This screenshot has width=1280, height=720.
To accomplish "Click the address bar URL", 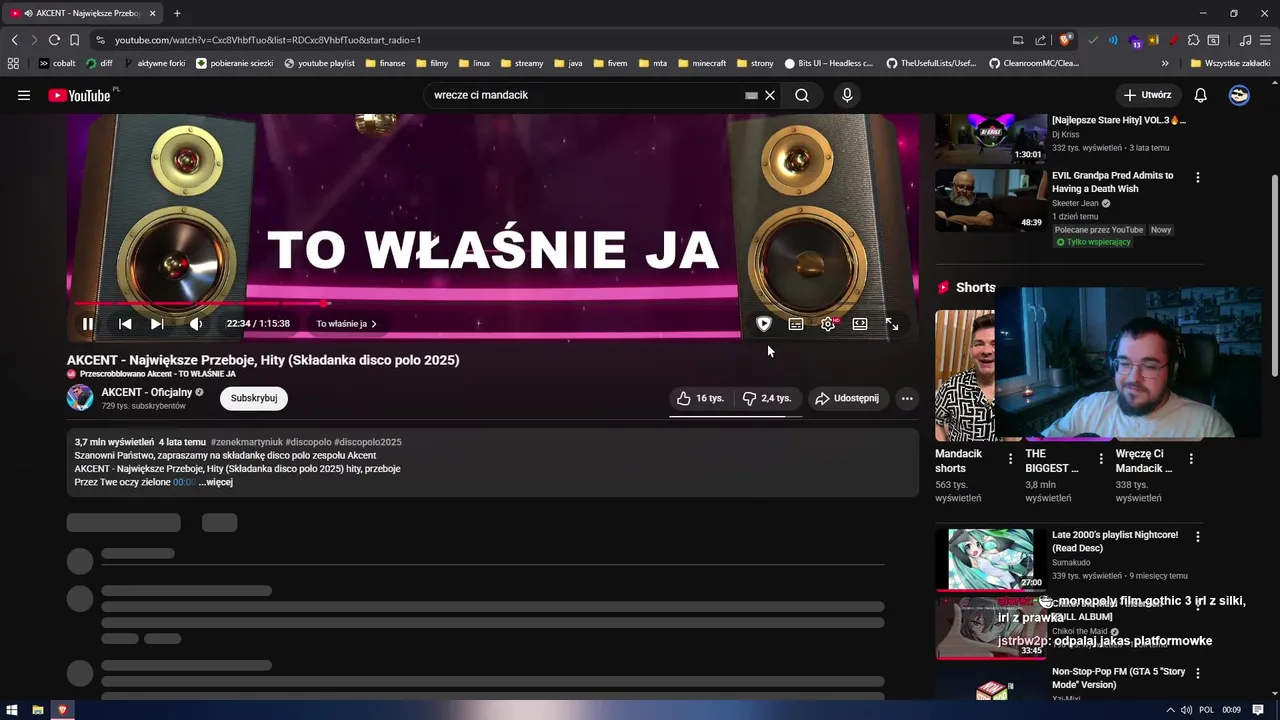I will 268,40.
